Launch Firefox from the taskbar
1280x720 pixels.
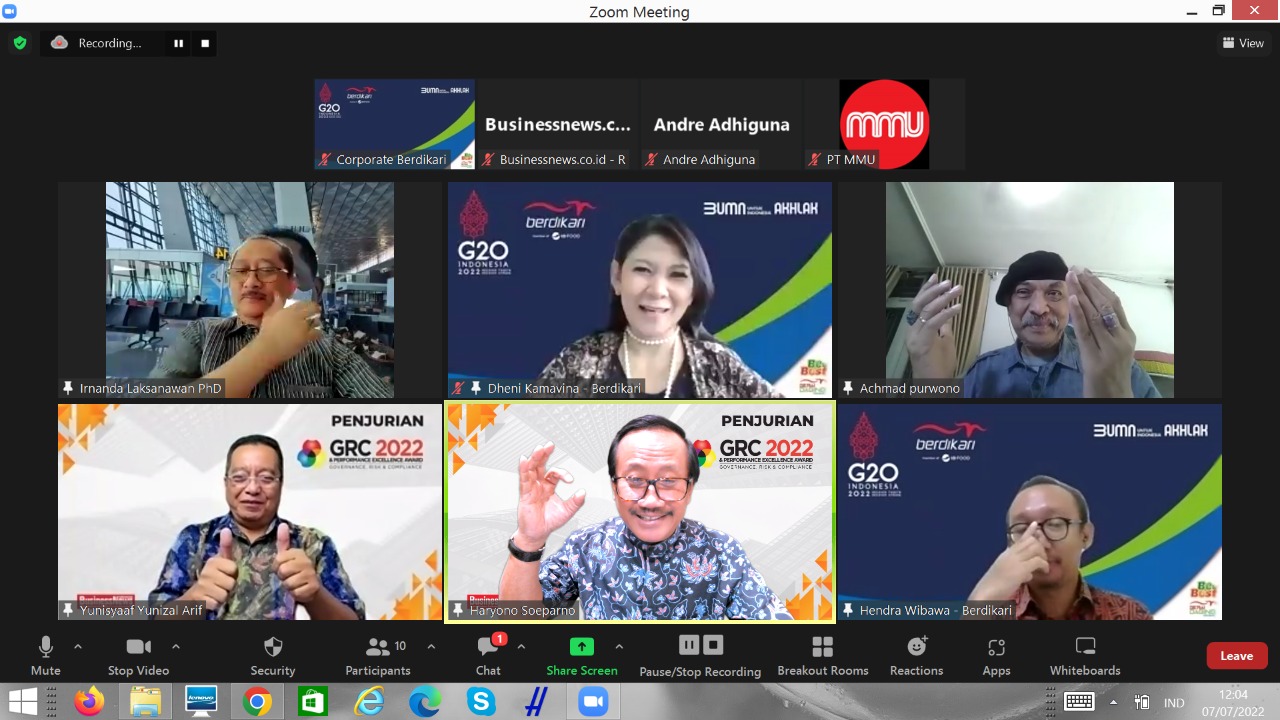(x=90, y=702)
